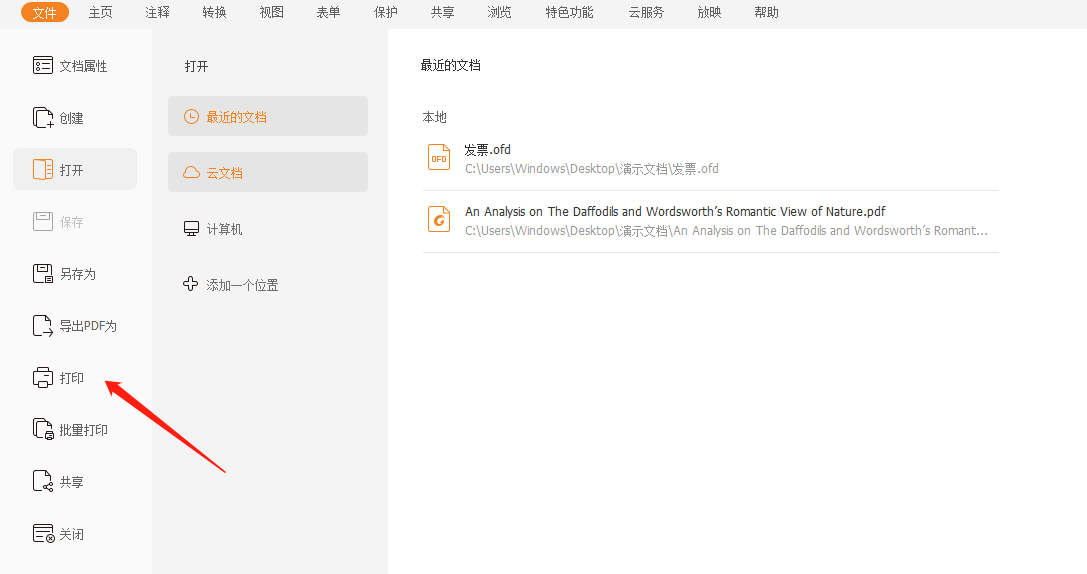Image resolution: width=1087 pixels, height=574 pixels.
Task: Click the 发票.ofd file icon
Action: point(439,158)
